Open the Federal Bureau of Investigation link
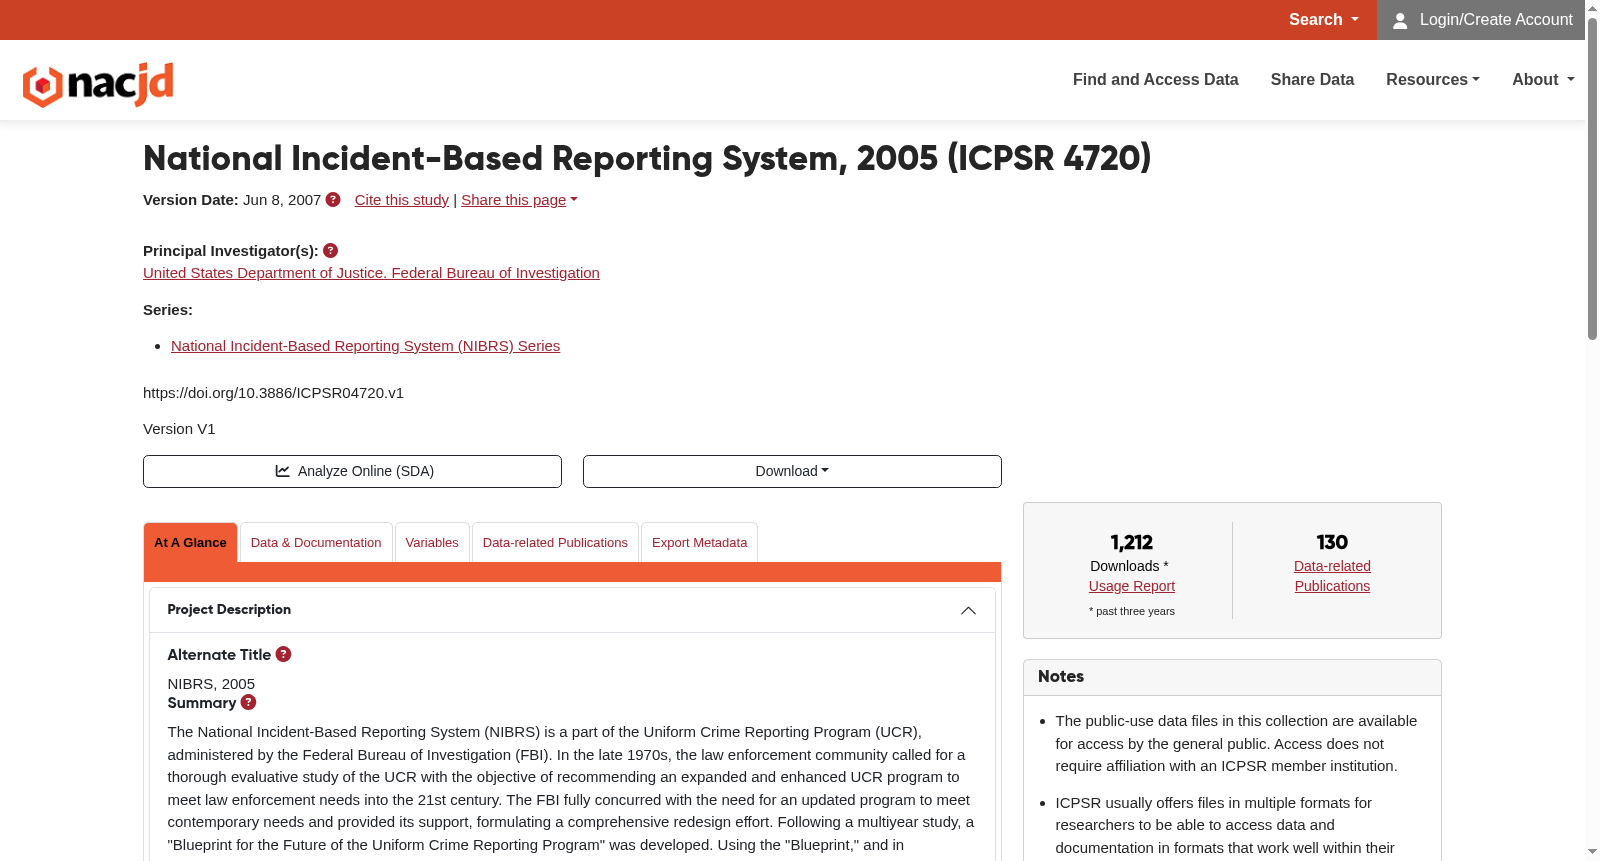This screenshot has width=1600, height=861. (371, 273)
